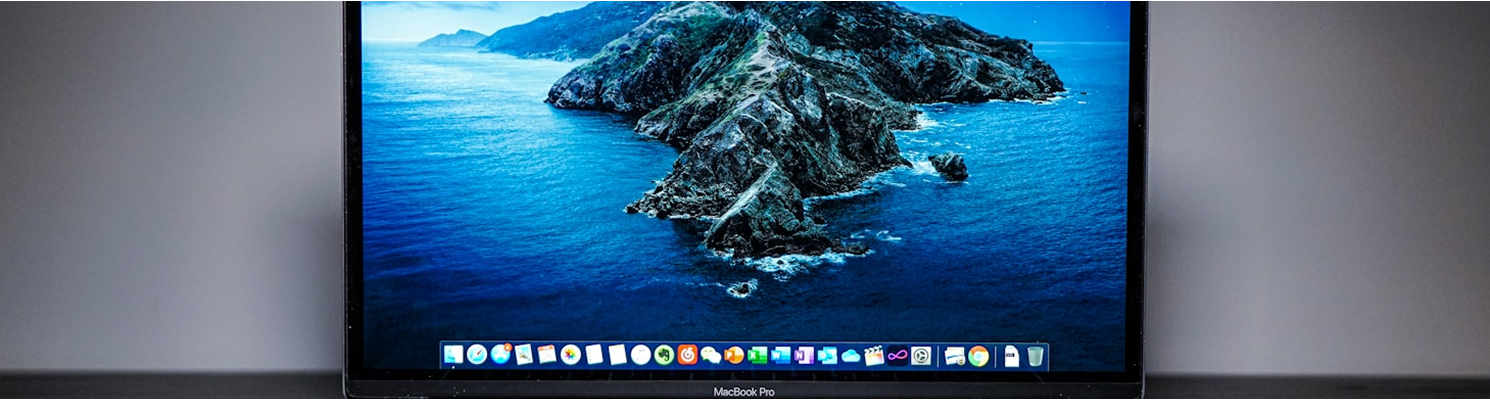Launch Google Chrome
The width and height of the screenshot is (1490, 400).
[978, 355]
